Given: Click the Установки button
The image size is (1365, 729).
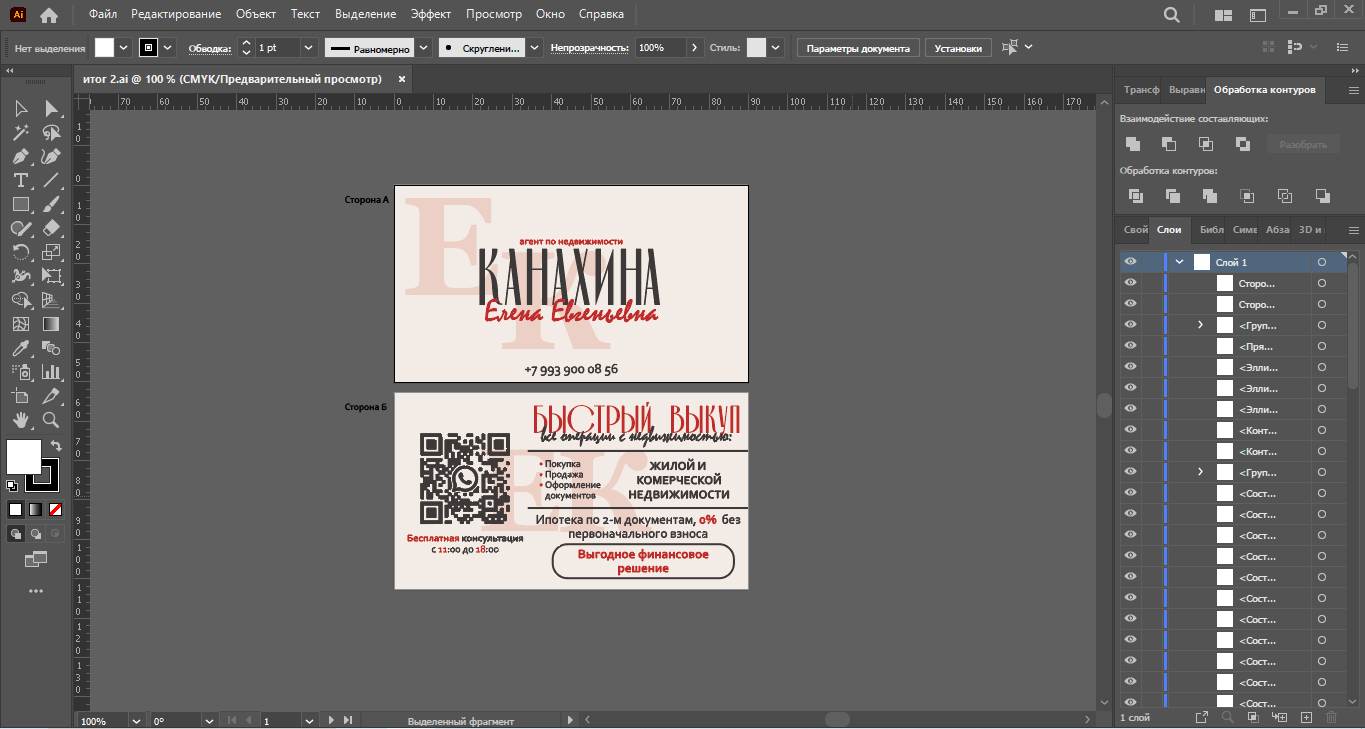Looking at the screenshot, I should [x=958, y=48].
